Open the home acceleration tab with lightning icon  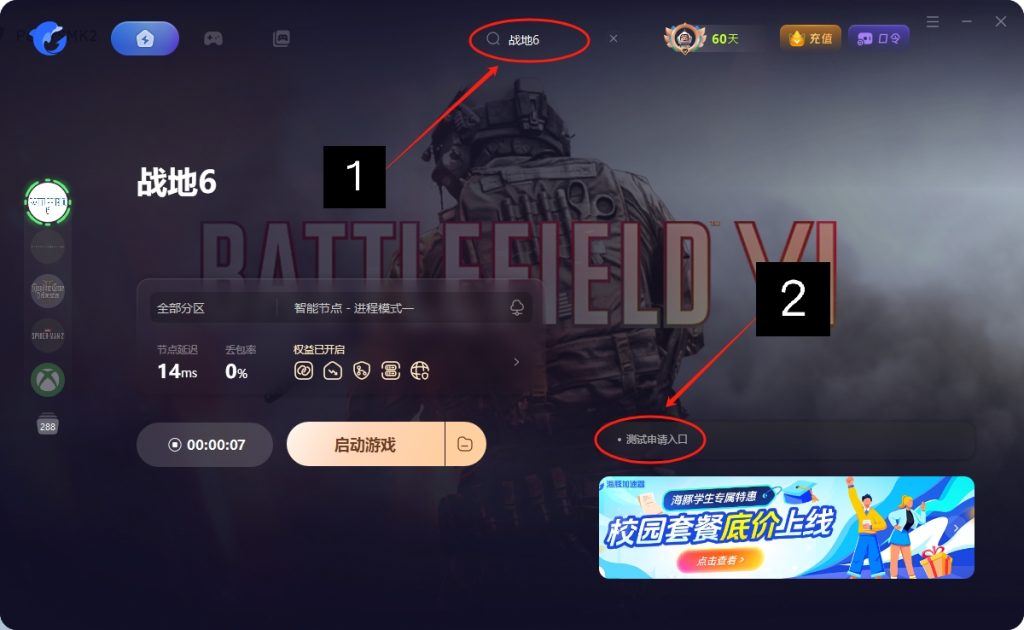(x=145, y=39)
